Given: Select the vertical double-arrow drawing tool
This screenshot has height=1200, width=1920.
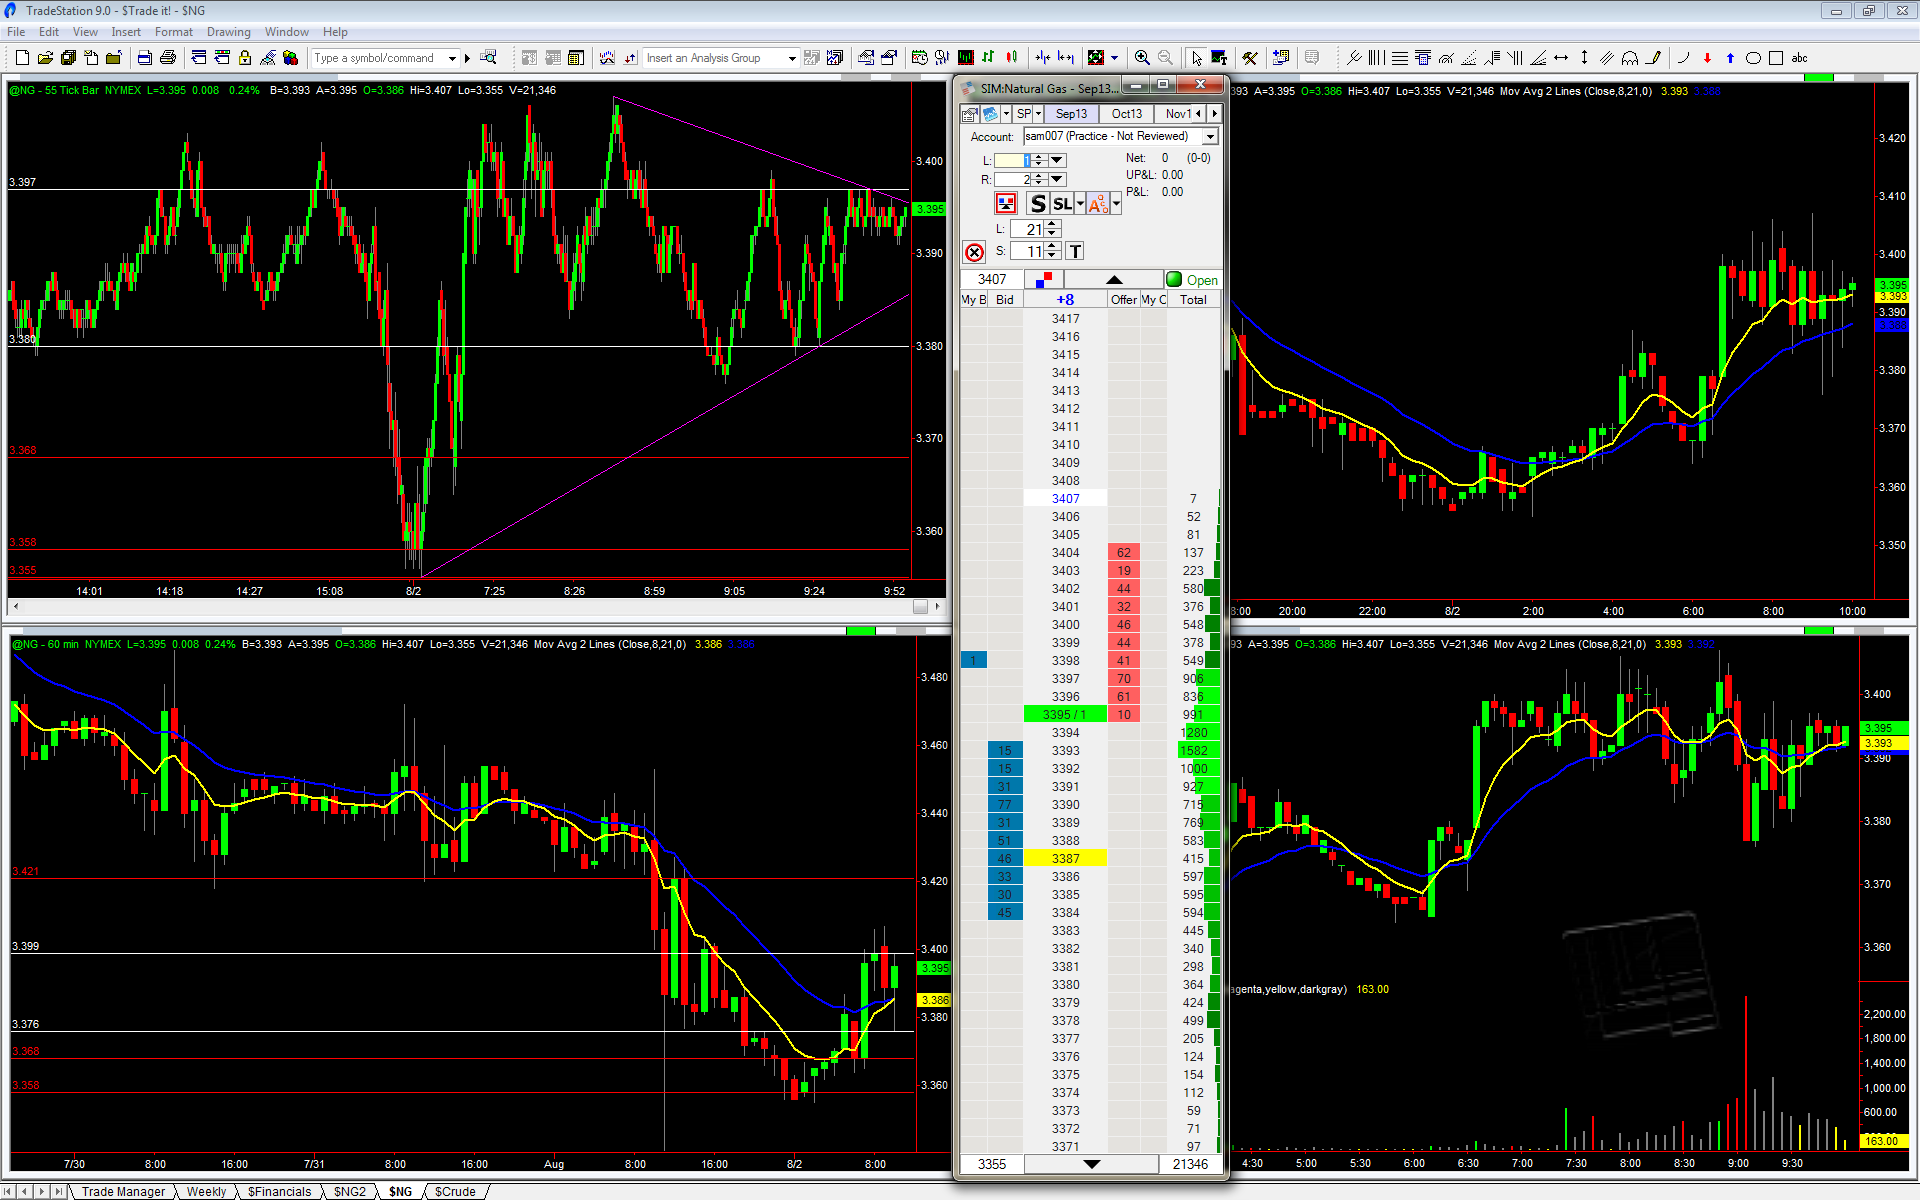Looking at the screenshot, I should pos(1584,58).
